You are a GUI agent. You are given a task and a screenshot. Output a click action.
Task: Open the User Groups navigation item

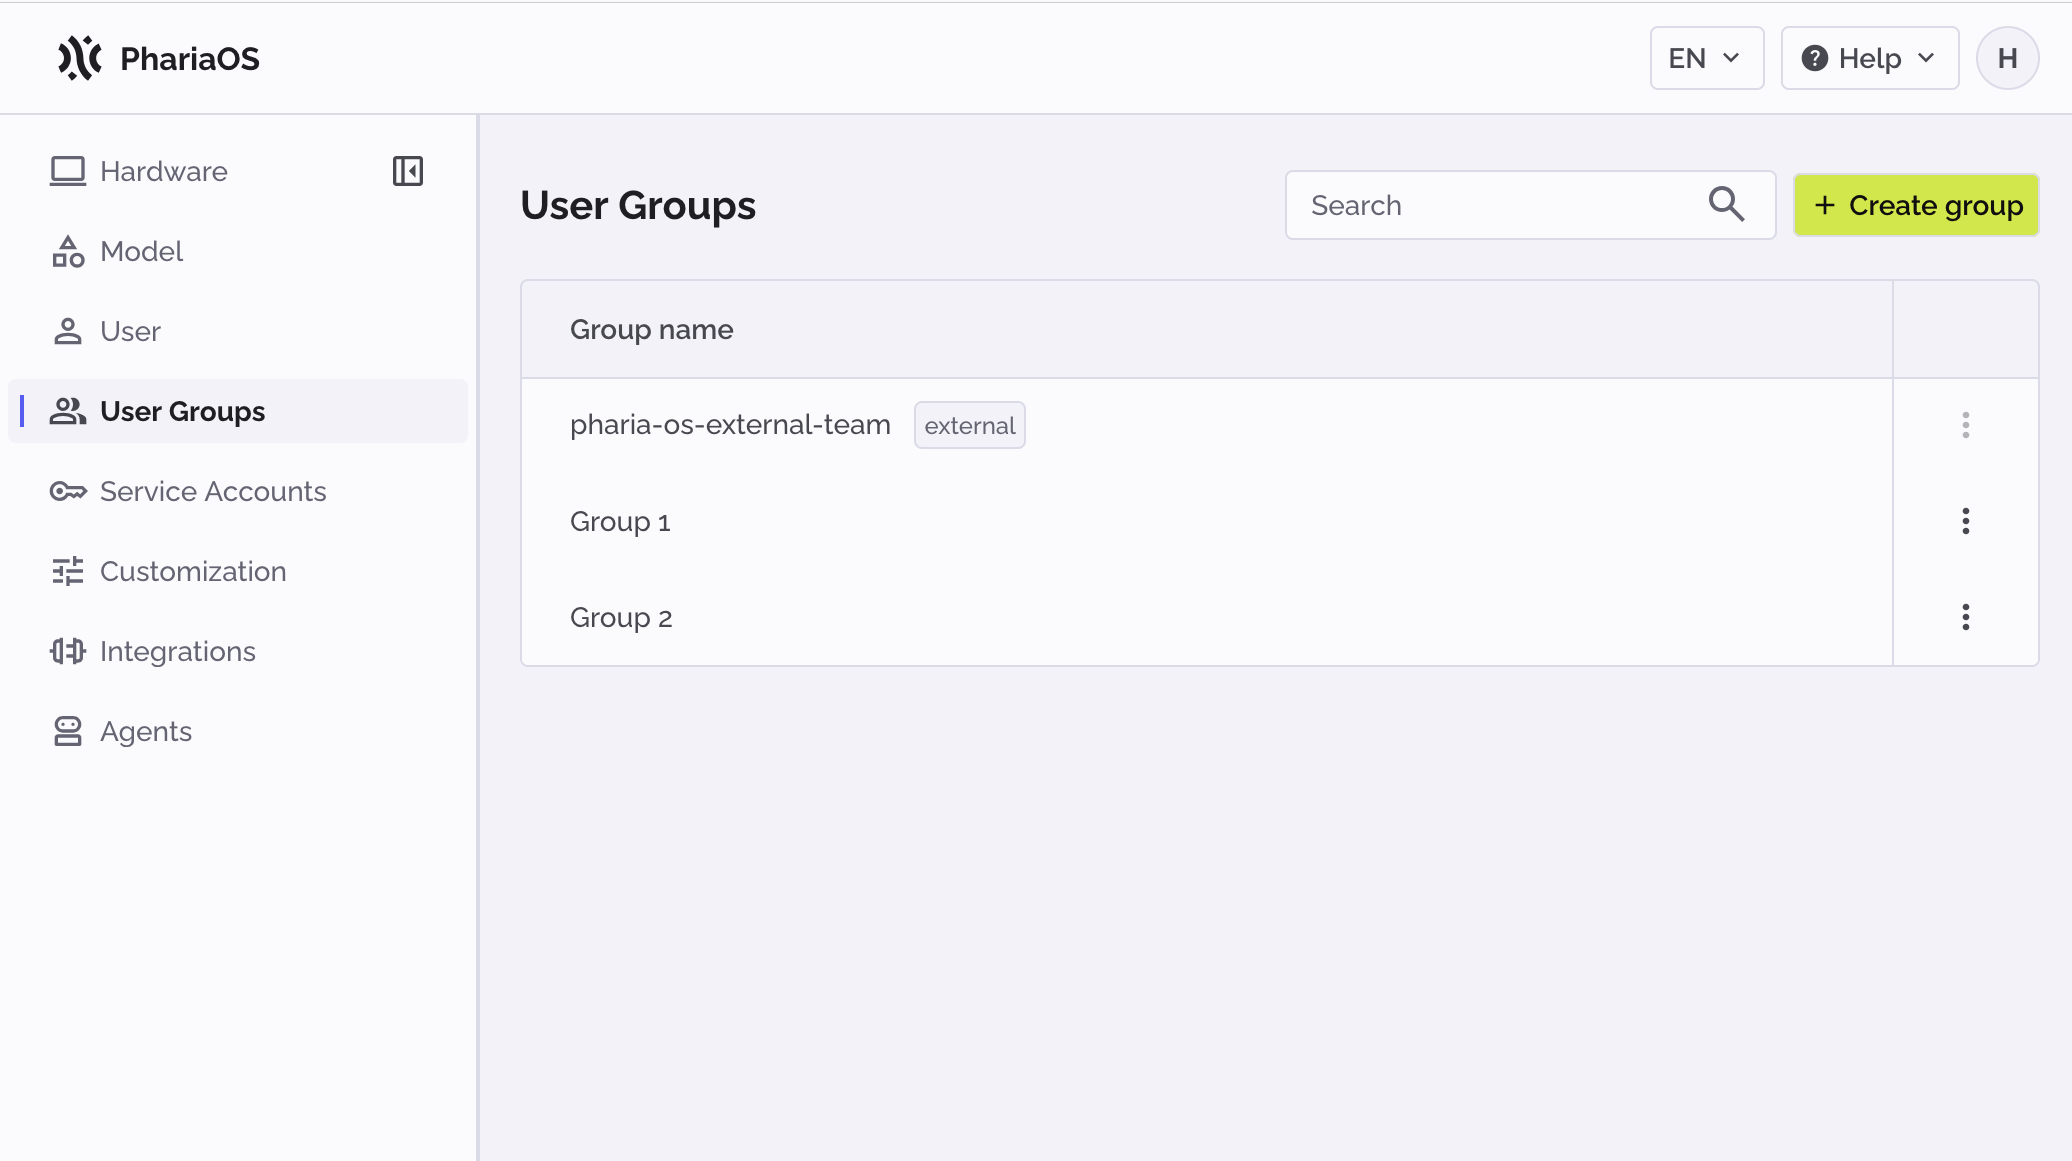point(182,411)
